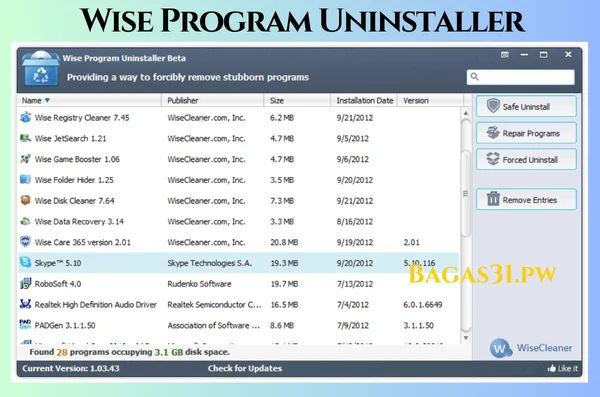Click the WiseCleaner link text
This screenshot has width=600, height=397.
[545, 348]
